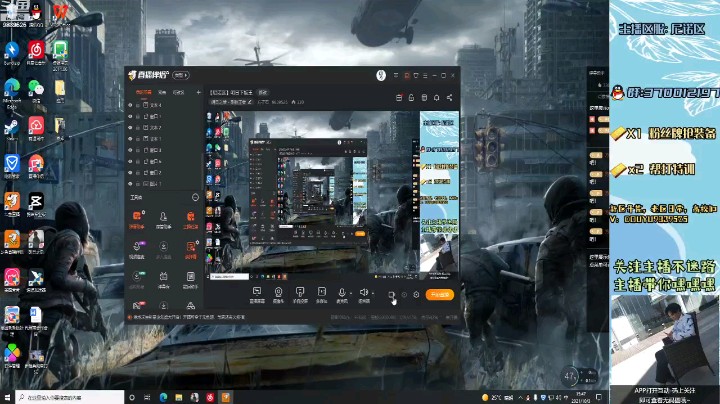Edit the game category pill with pencil icon
Viewport: 720px width, 404px height.
231,102
